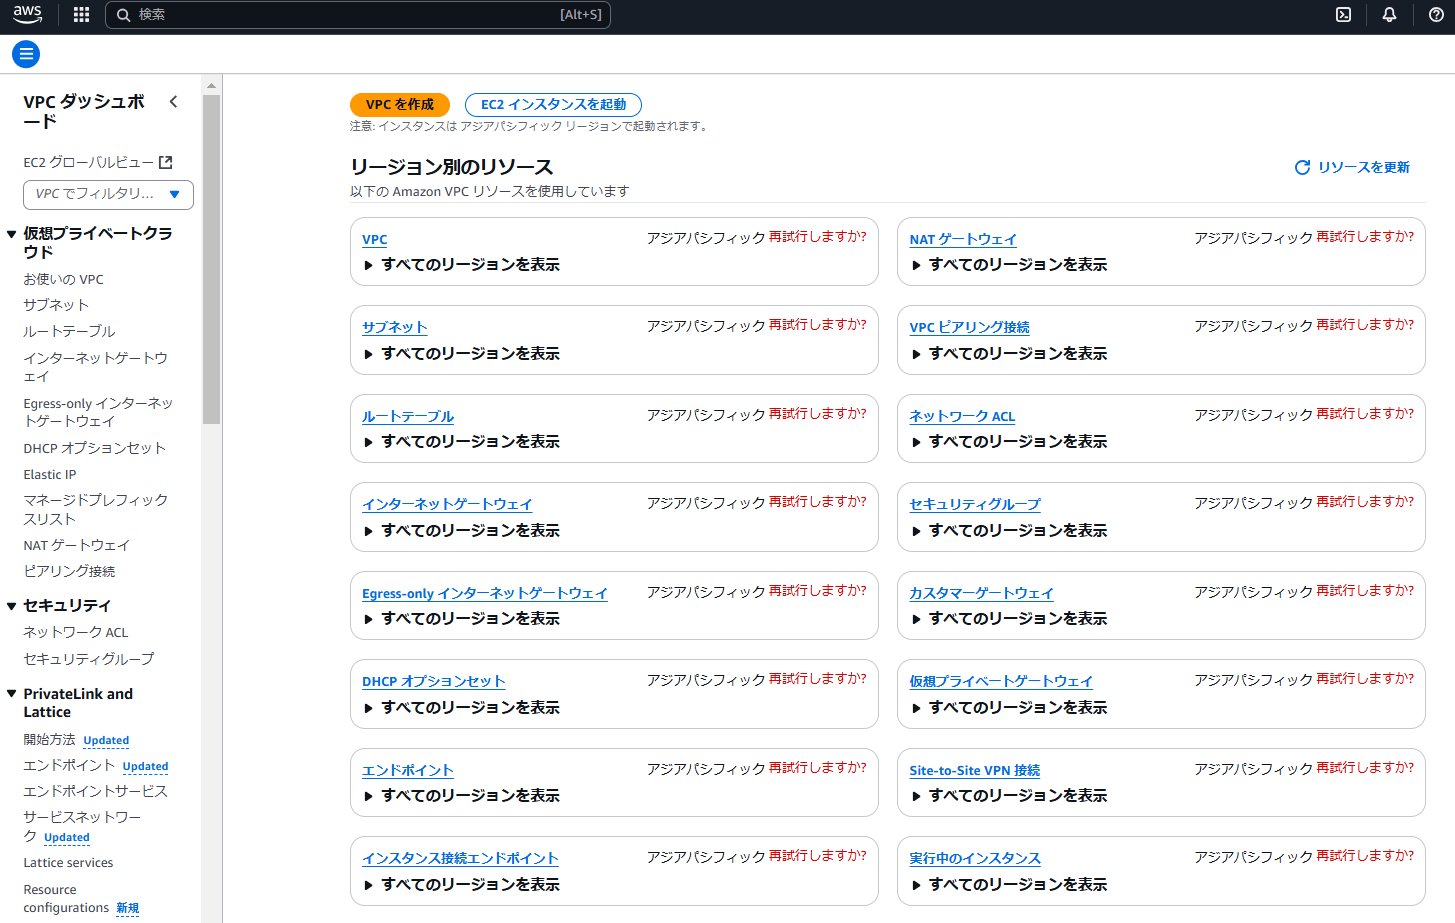The image size is (1455, 923).
Task: Select サブネット in the sidebar
Action: pyautogui.click(x=56, y=305)
